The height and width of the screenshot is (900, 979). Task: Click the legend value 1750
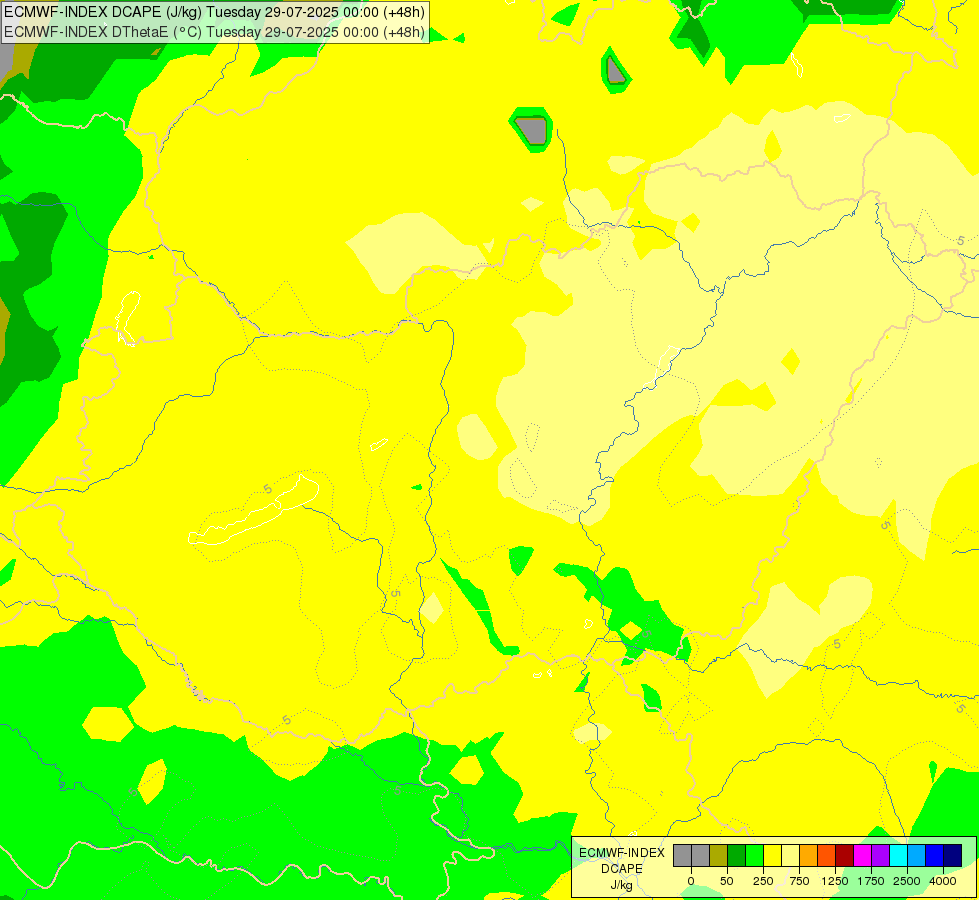click(x=871, y=881)
